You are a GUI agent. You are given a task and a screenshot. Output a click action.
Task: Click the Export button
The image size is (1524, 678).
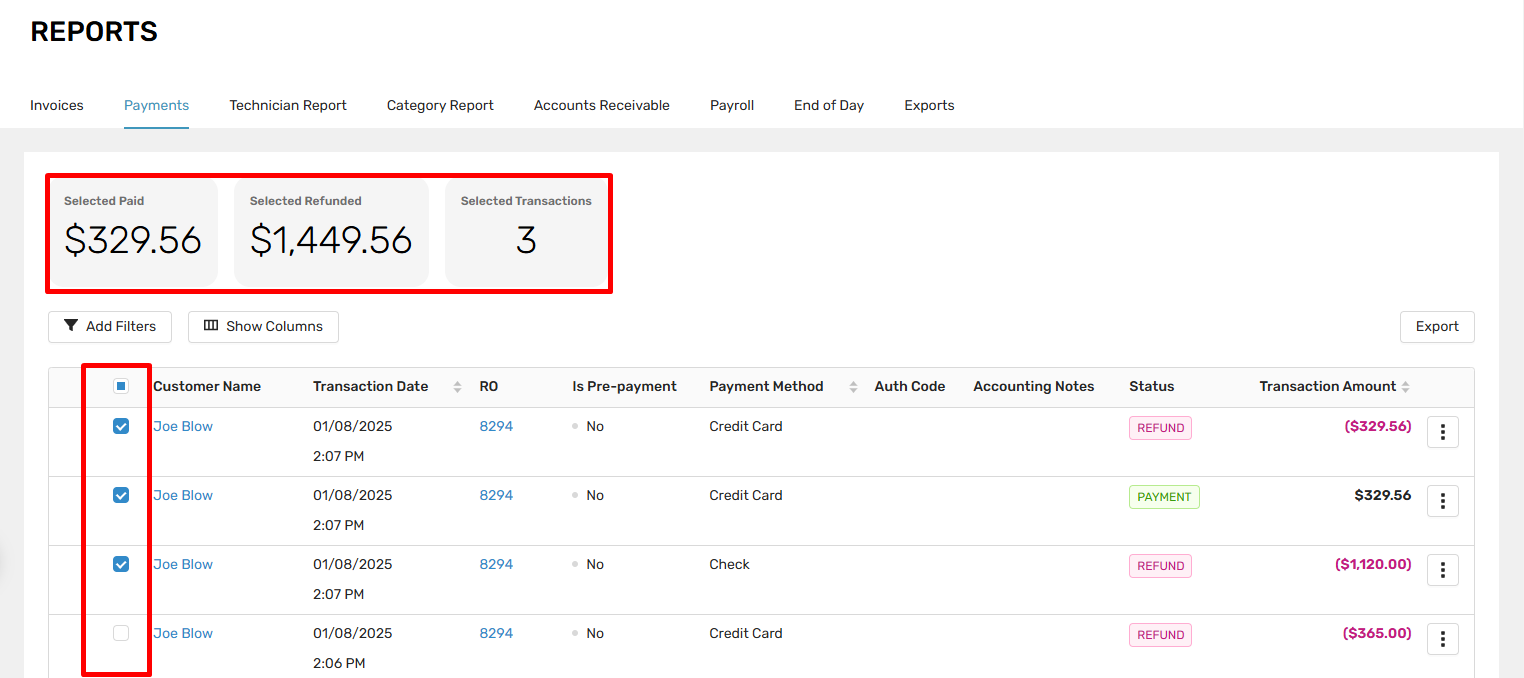click(1437, 326)
